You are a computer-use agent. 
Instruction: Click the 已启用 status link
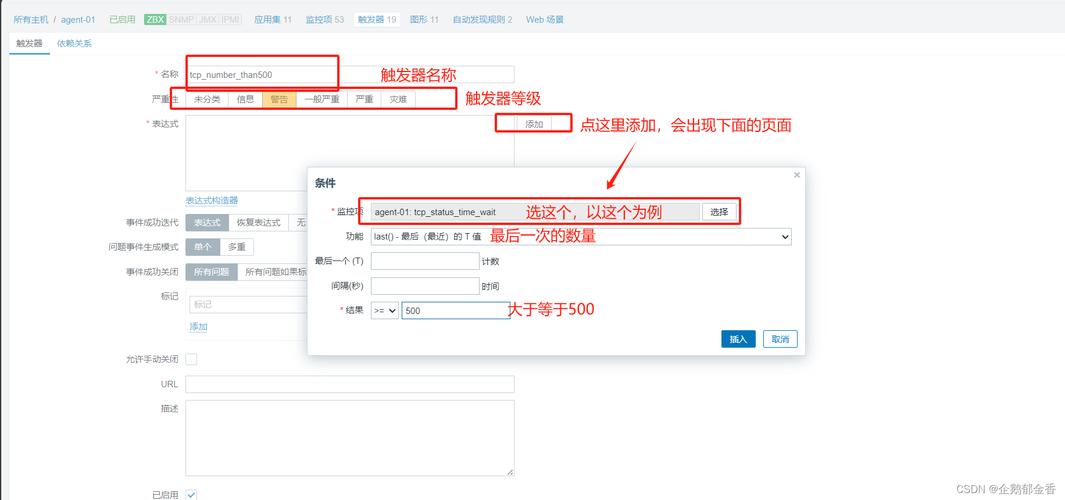point(123,20)
